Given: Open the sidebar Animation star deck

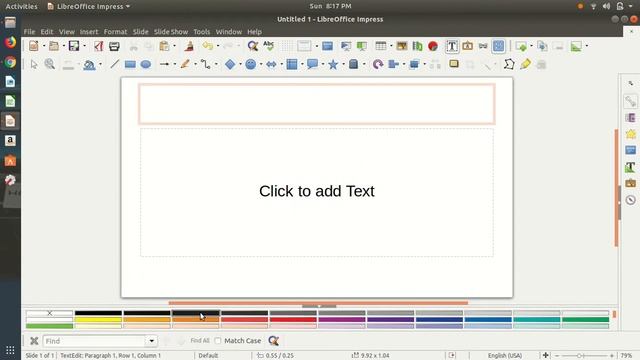Looking at the screenshot, I should 631,134.
